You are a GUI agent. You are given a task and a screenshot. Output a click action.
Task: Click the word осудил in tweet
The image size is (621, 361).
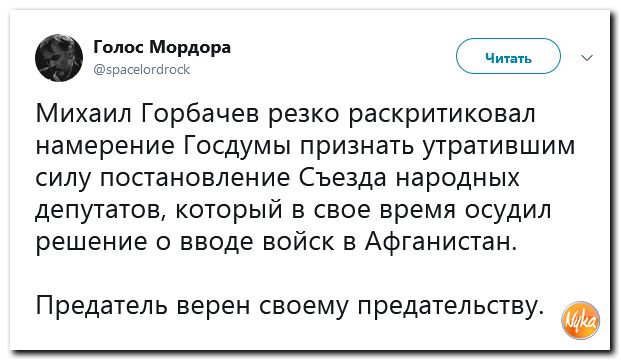[508, 210]
